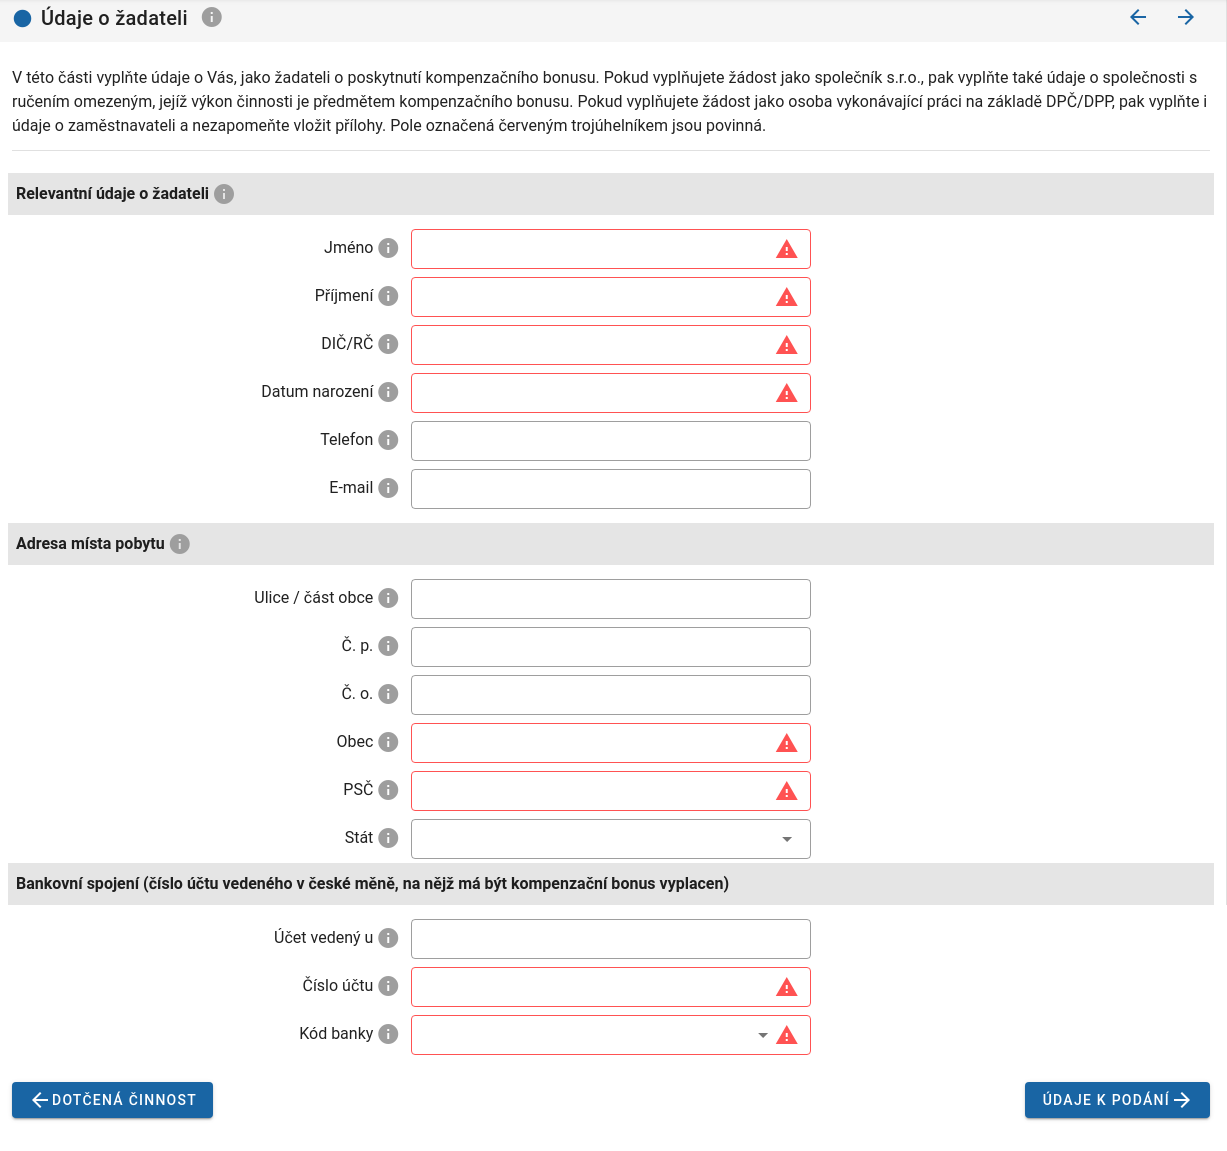Focus the Příjmení input field
This screenshot has width=1227, height=1151.
point(592,297)
